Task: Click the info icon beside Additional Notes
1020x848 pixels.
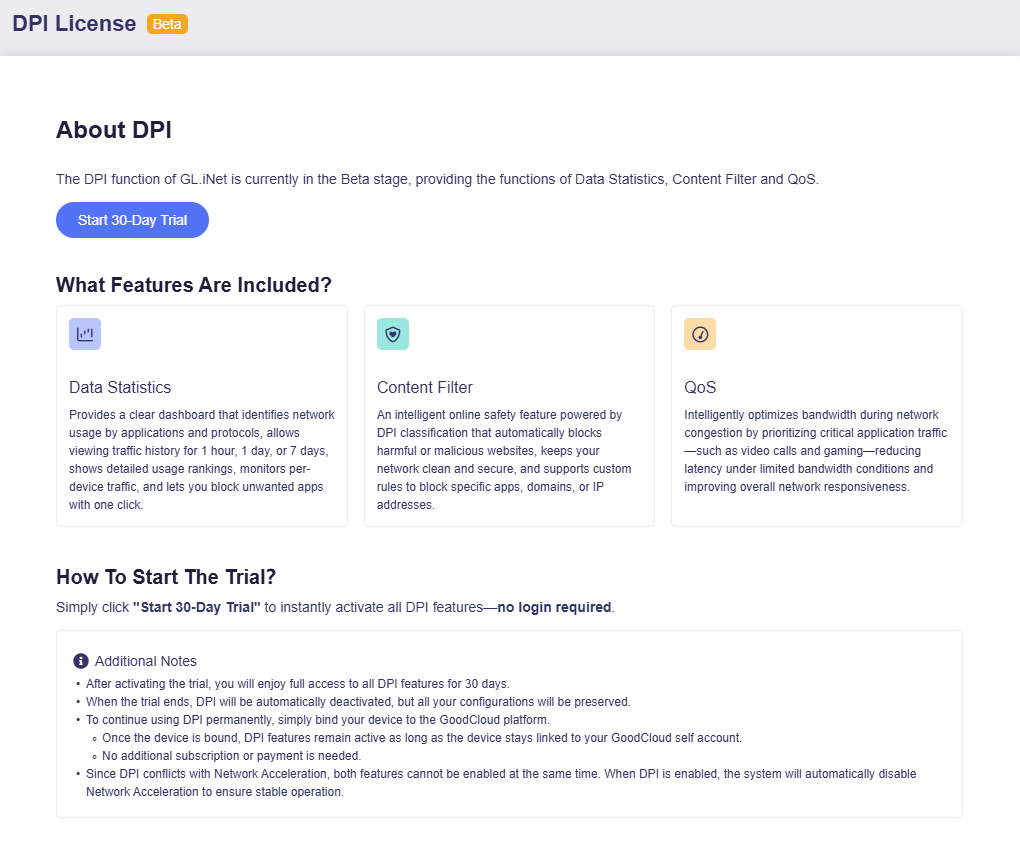Action: 79,661
